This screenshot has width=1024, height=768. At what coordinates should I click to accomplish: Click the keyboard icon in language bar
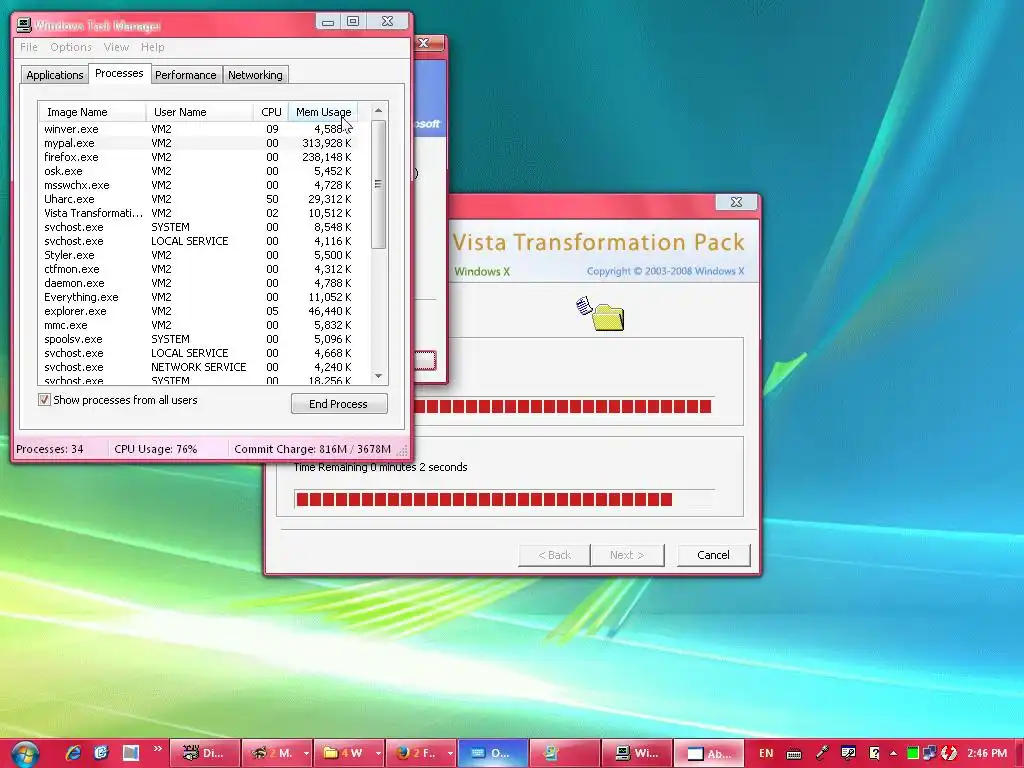pyautogui.click(x=793, y=754)
